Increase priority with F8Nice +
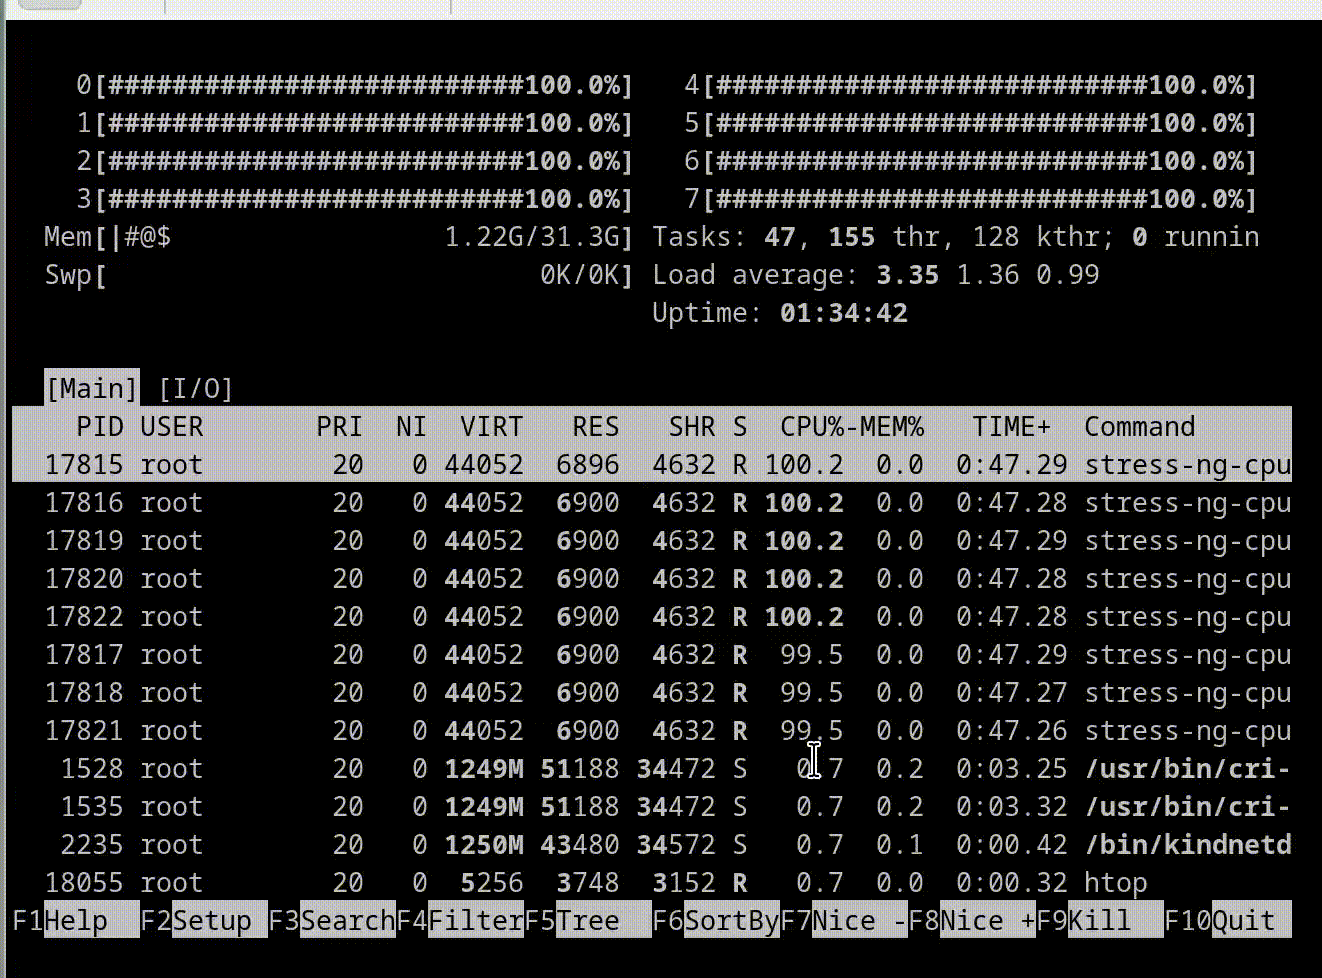The height and width of the screenshot is (978, 1322). point(970,920)
